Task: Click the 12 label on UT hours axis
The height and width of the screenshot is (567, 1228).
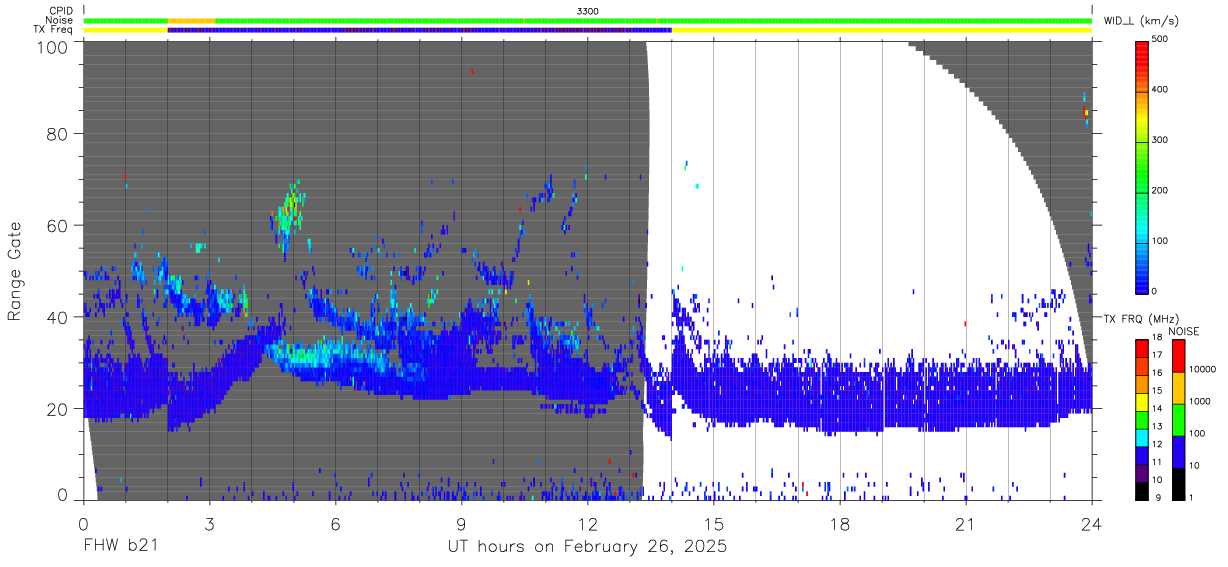Action: click(588, 524)
